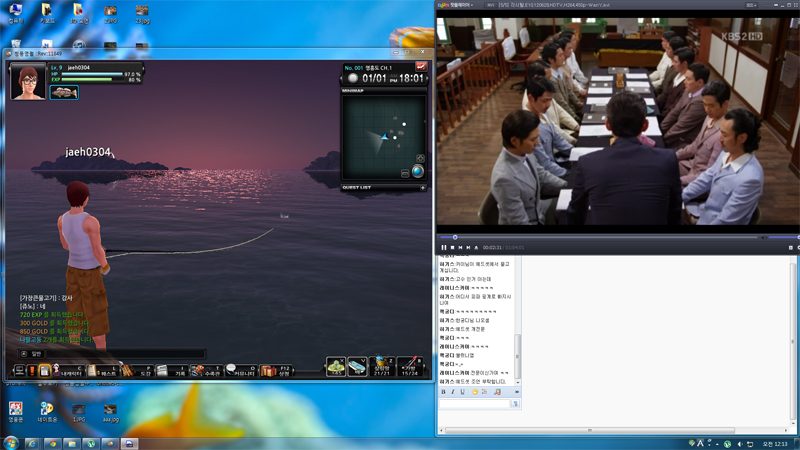Open the community speech bubble icon
The image size is (800, 450).
241,370
